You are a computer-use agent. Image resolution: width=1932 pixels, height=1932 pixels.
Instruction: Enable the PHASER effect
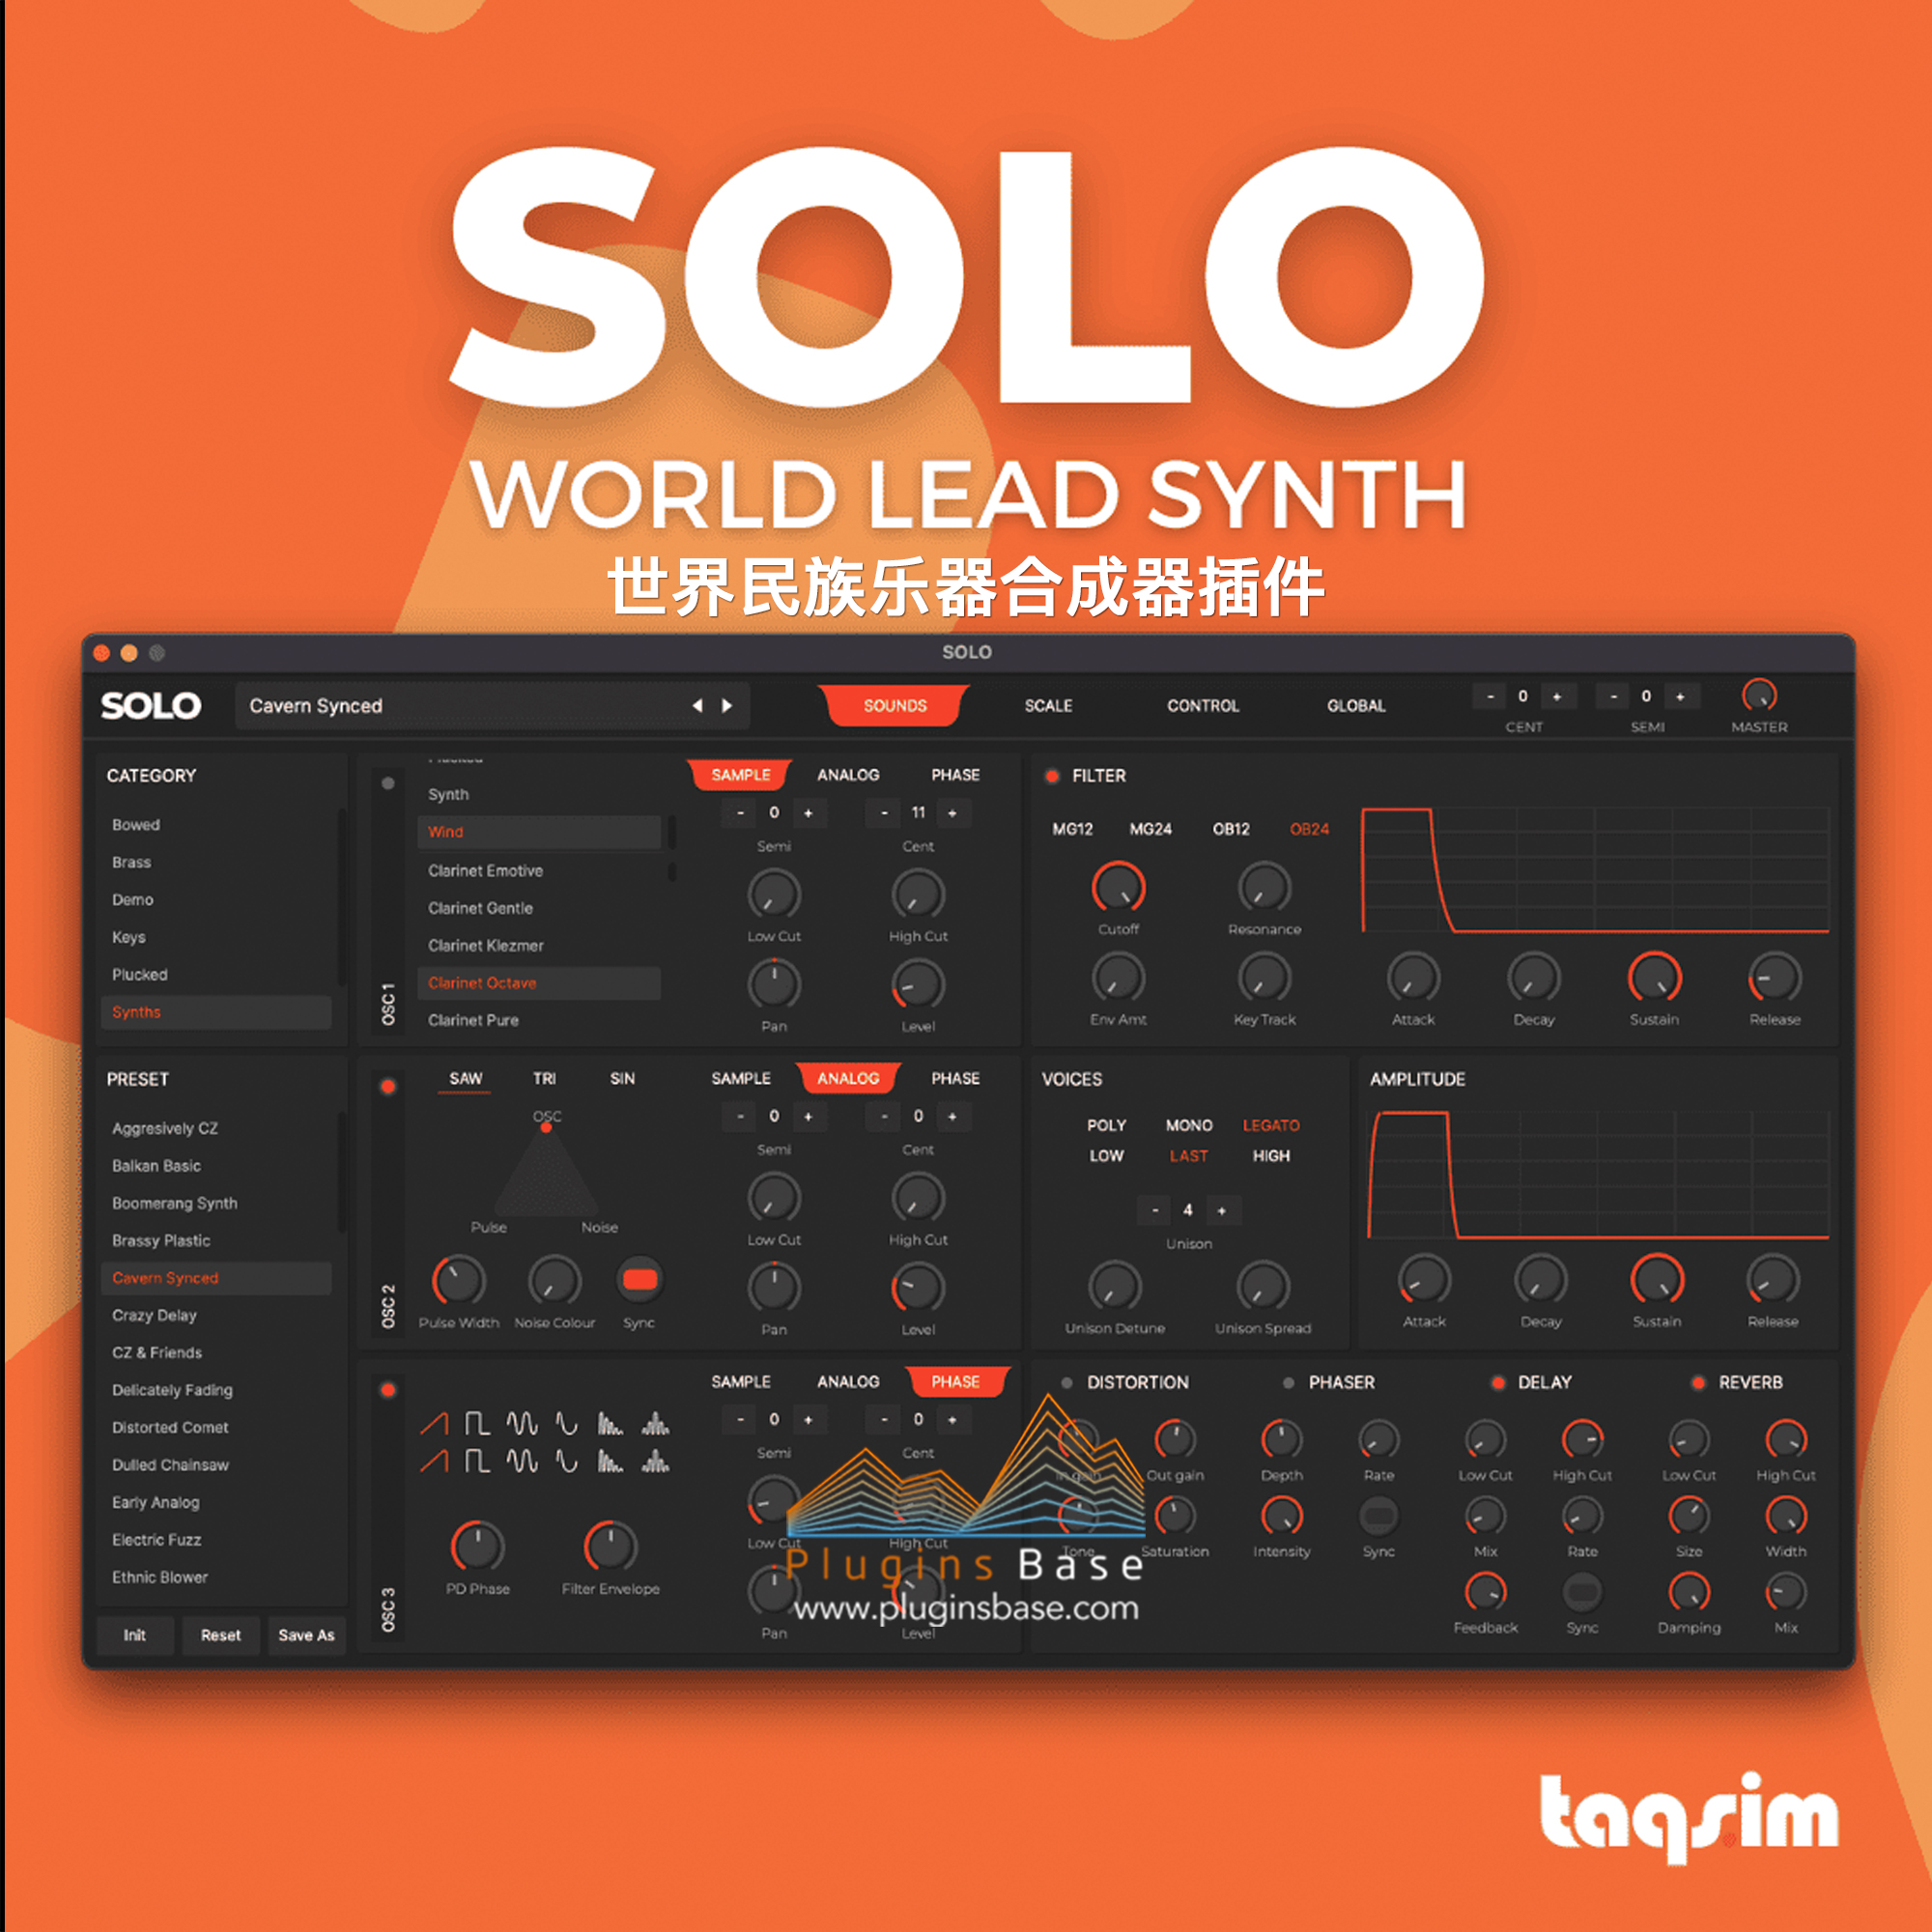(1289, 1383)
